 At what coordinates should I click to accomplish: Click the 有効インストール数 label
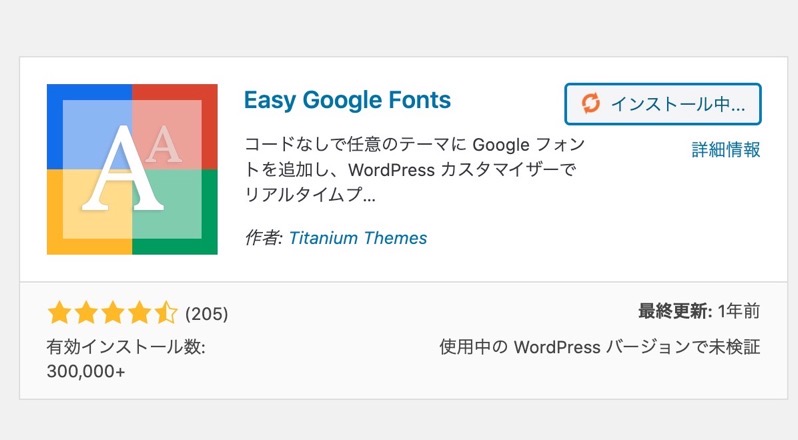tap(126, 347)
